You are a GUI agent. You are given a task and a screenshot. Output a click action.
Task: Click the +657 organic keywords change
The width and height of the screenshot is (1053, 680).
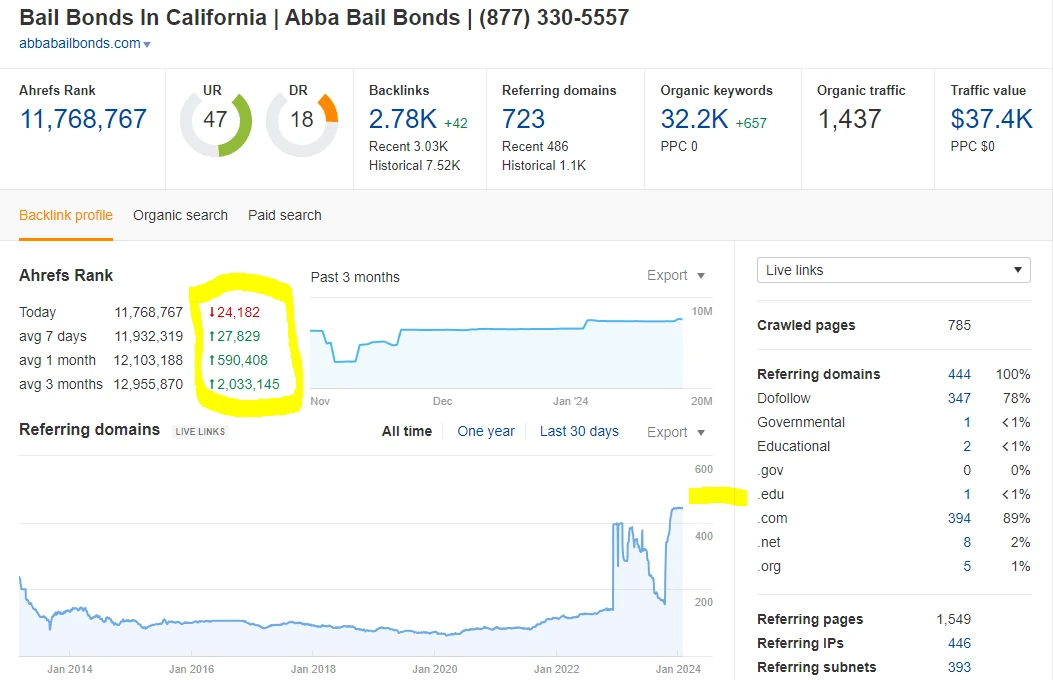coord(751,124)
